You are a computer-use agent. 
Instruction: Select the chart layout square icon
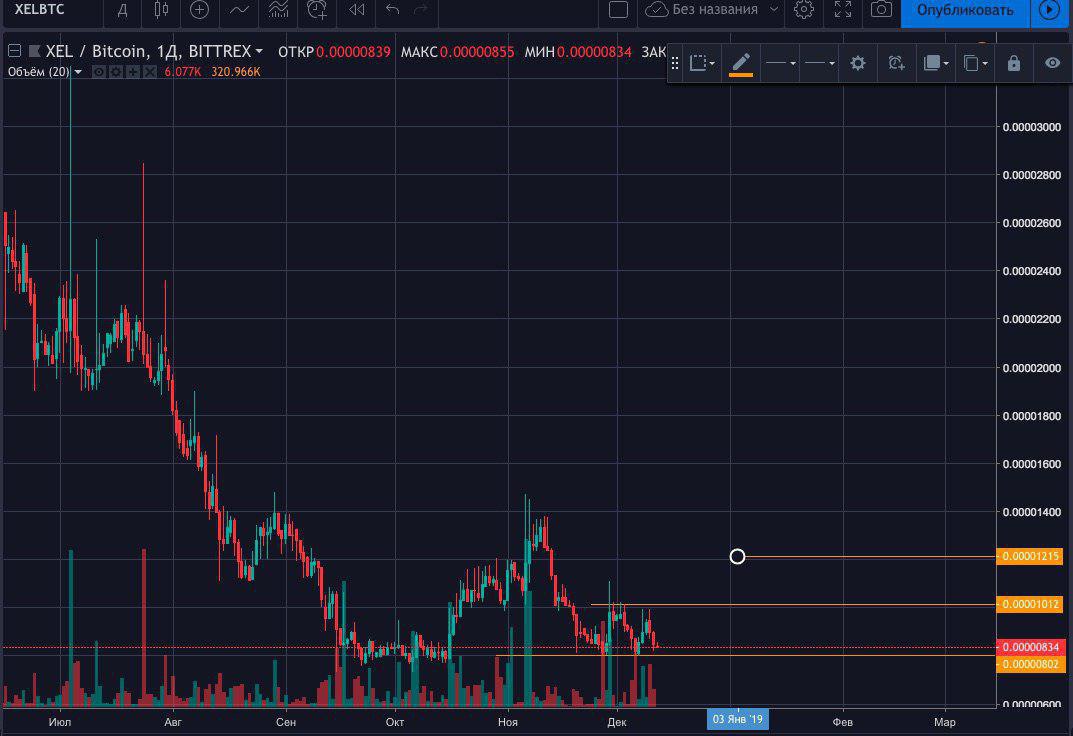point(618,10)
